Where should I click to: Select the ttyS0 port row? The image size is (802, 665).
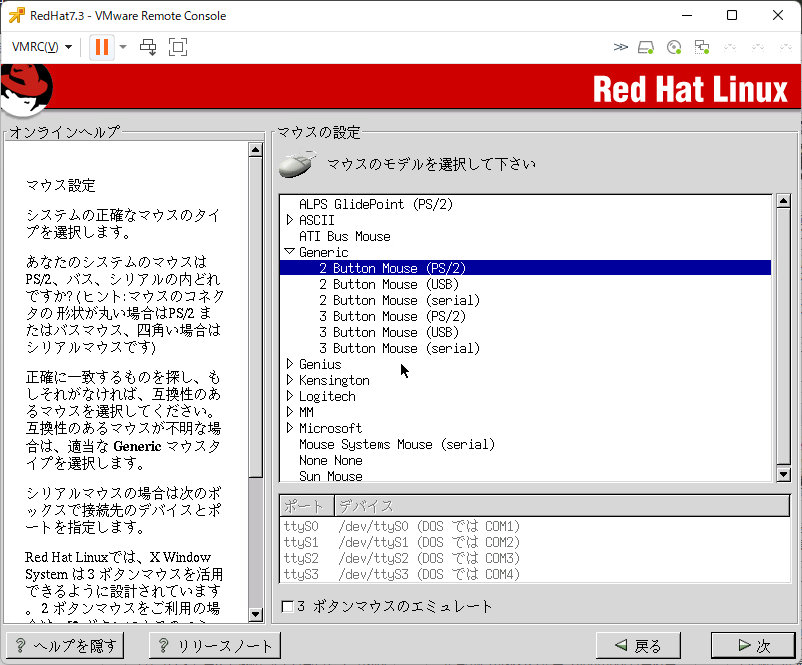(x=534, y=526)
